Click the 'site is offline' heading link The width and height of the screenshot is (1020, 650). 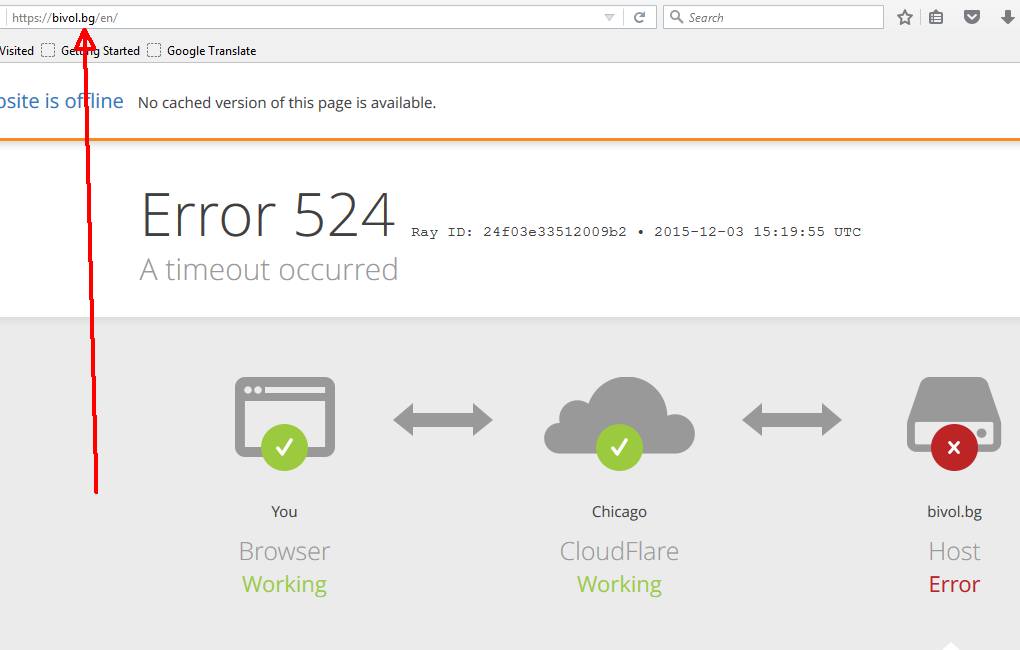click(x=61, y=101)
